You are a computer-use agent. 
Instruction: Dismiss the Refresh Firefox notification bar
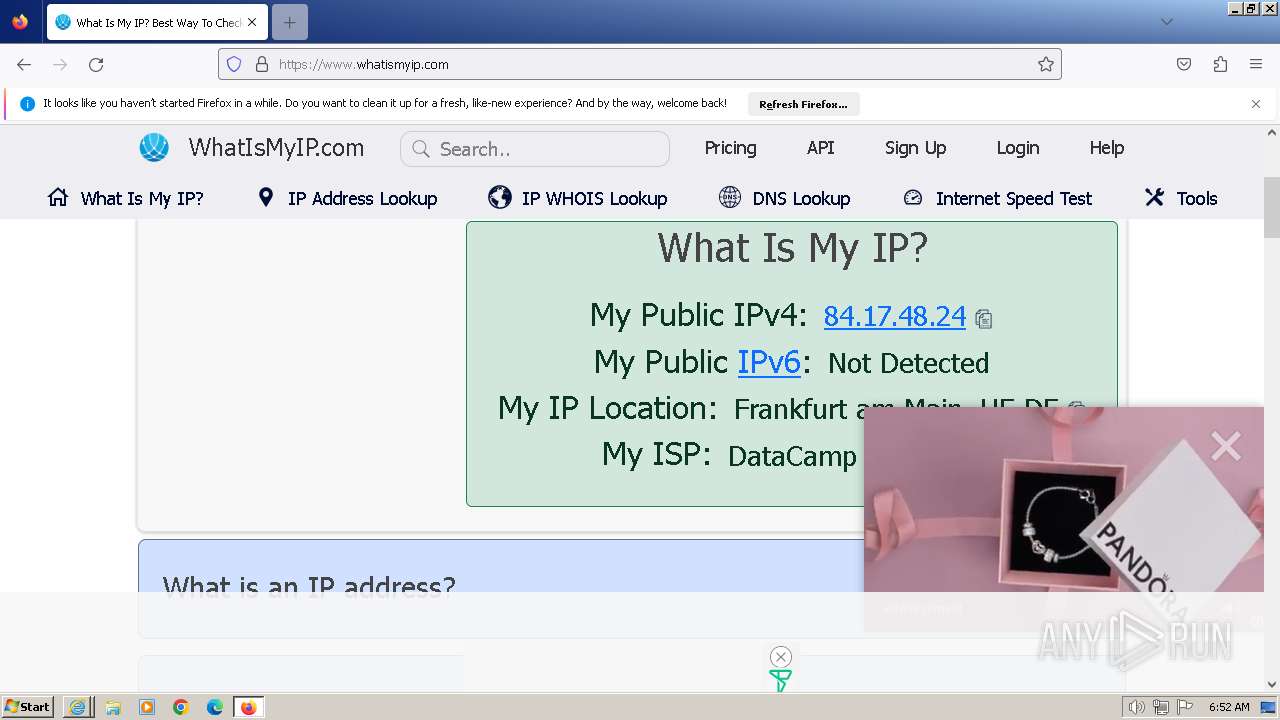coord(1256,103)
